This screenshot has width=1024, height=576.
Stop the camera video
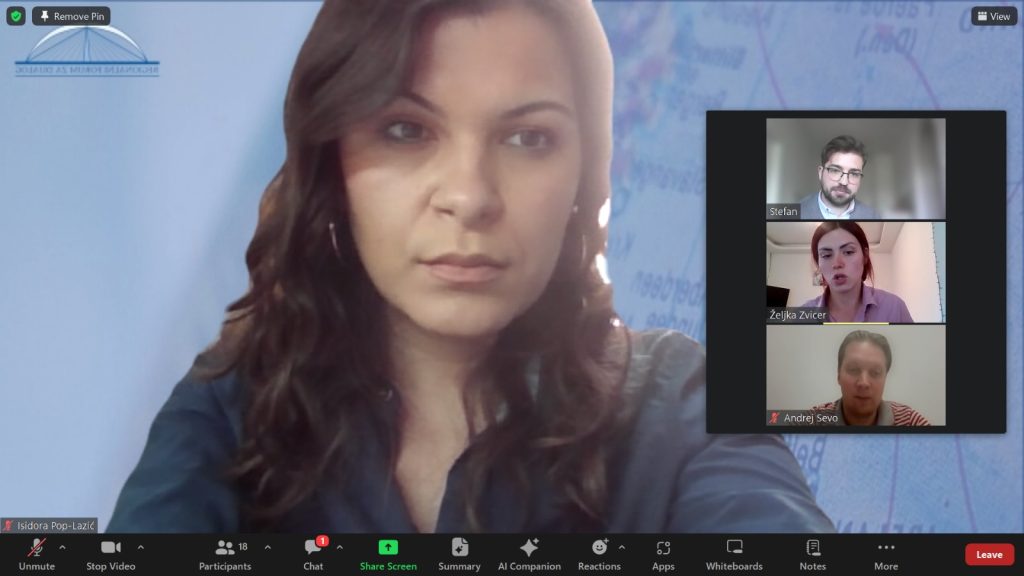coord(110,554)
